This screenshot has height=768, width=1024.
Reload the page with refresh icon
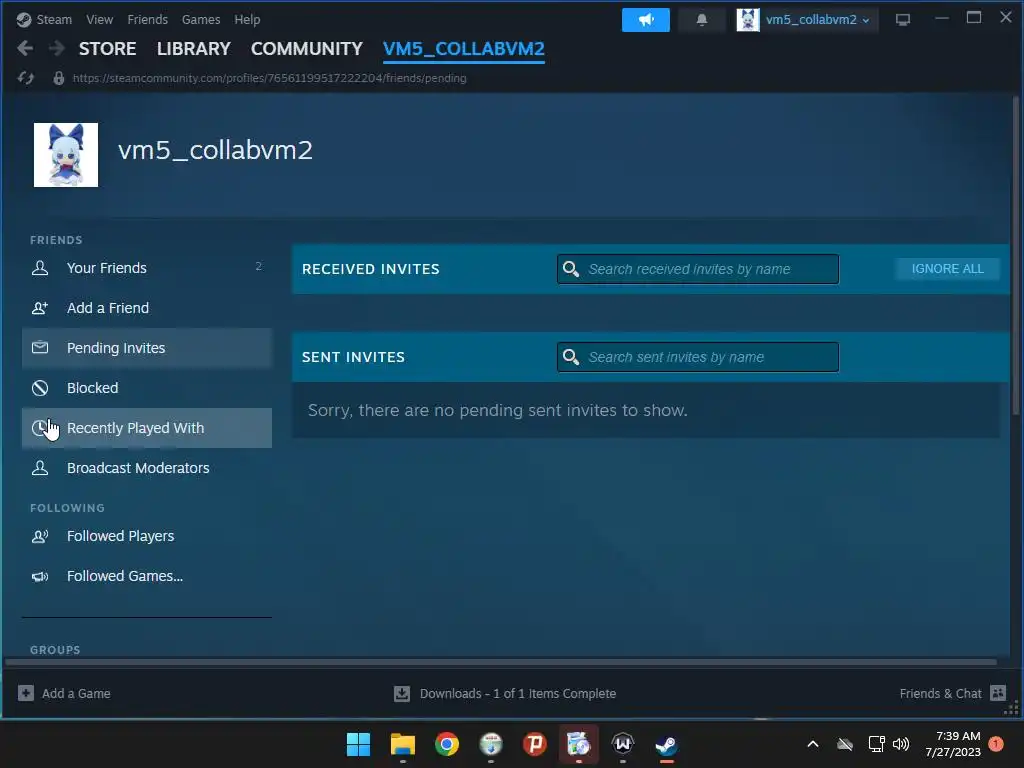coord(25,78)
